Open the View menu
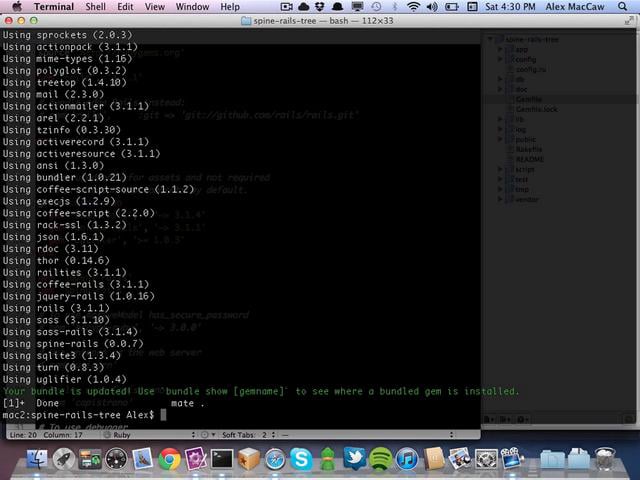The image size is (640, 480). (155, 7)
